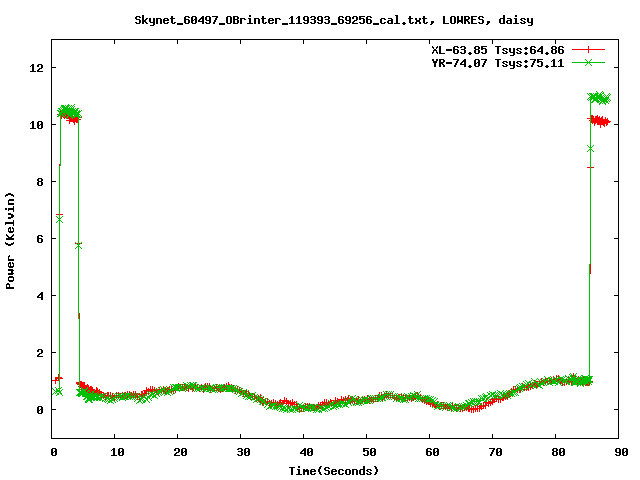Click the isolated green marker near 9 K at 85 seconds
Screen dimensions: 640x480
(590, 149)
